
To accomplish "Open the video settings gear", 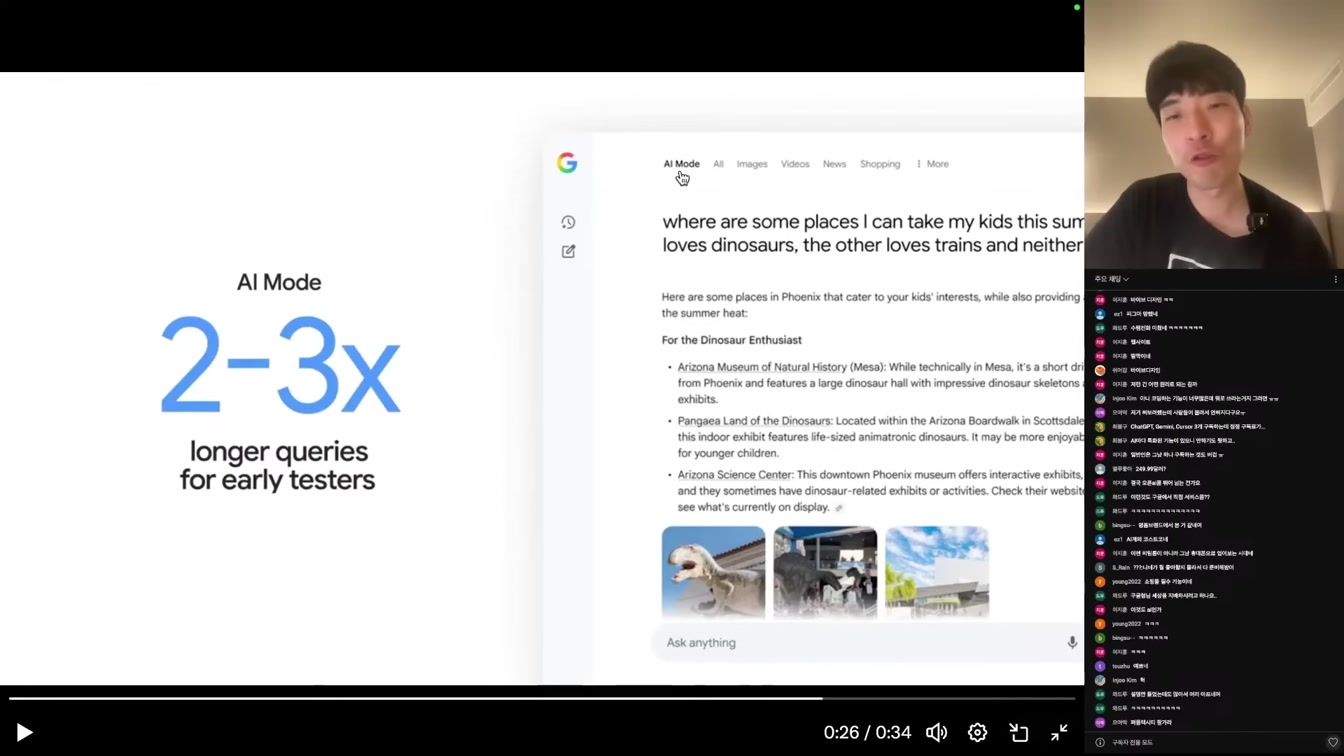I will click(x=978, y=733).
